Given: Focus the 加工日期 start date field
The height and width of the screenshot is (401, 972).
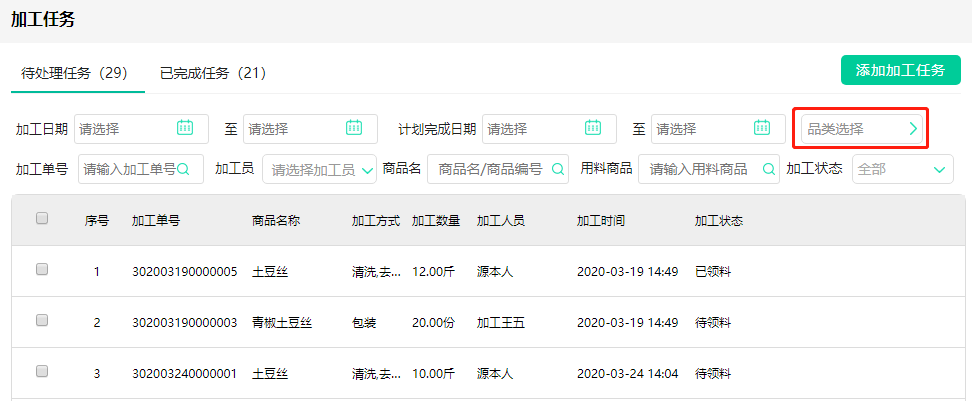Looking at the screenshot, I should [x=141, y=129].
